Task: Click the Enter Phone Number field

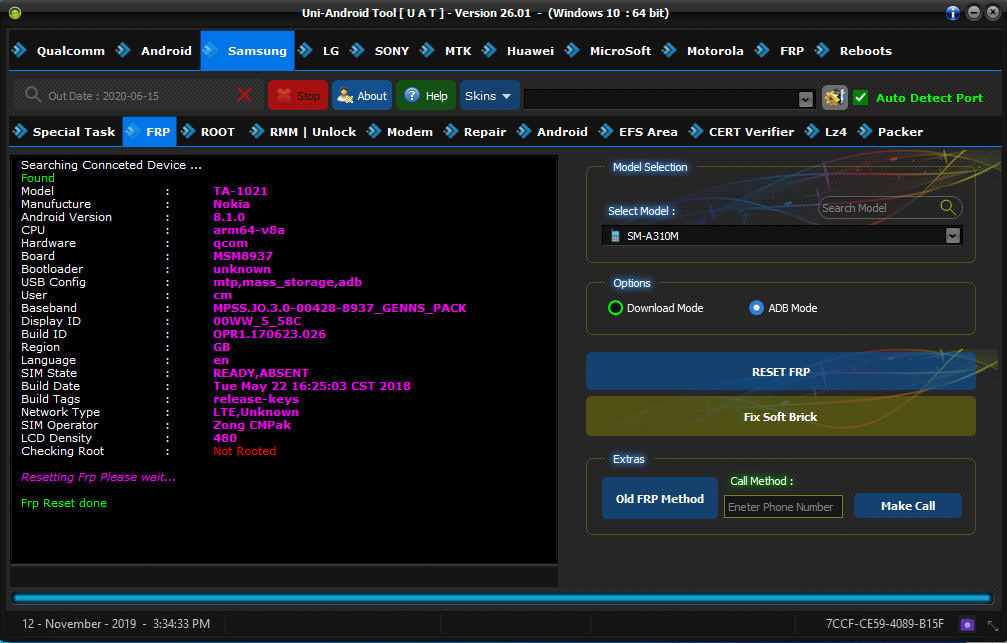Action: click(x=782, y=507)
